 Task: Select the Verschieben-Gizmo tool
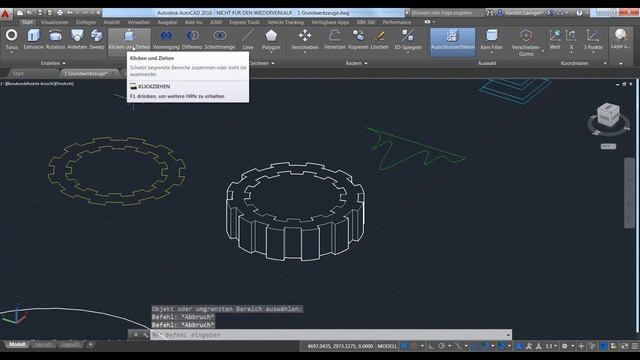click(526, 42)
